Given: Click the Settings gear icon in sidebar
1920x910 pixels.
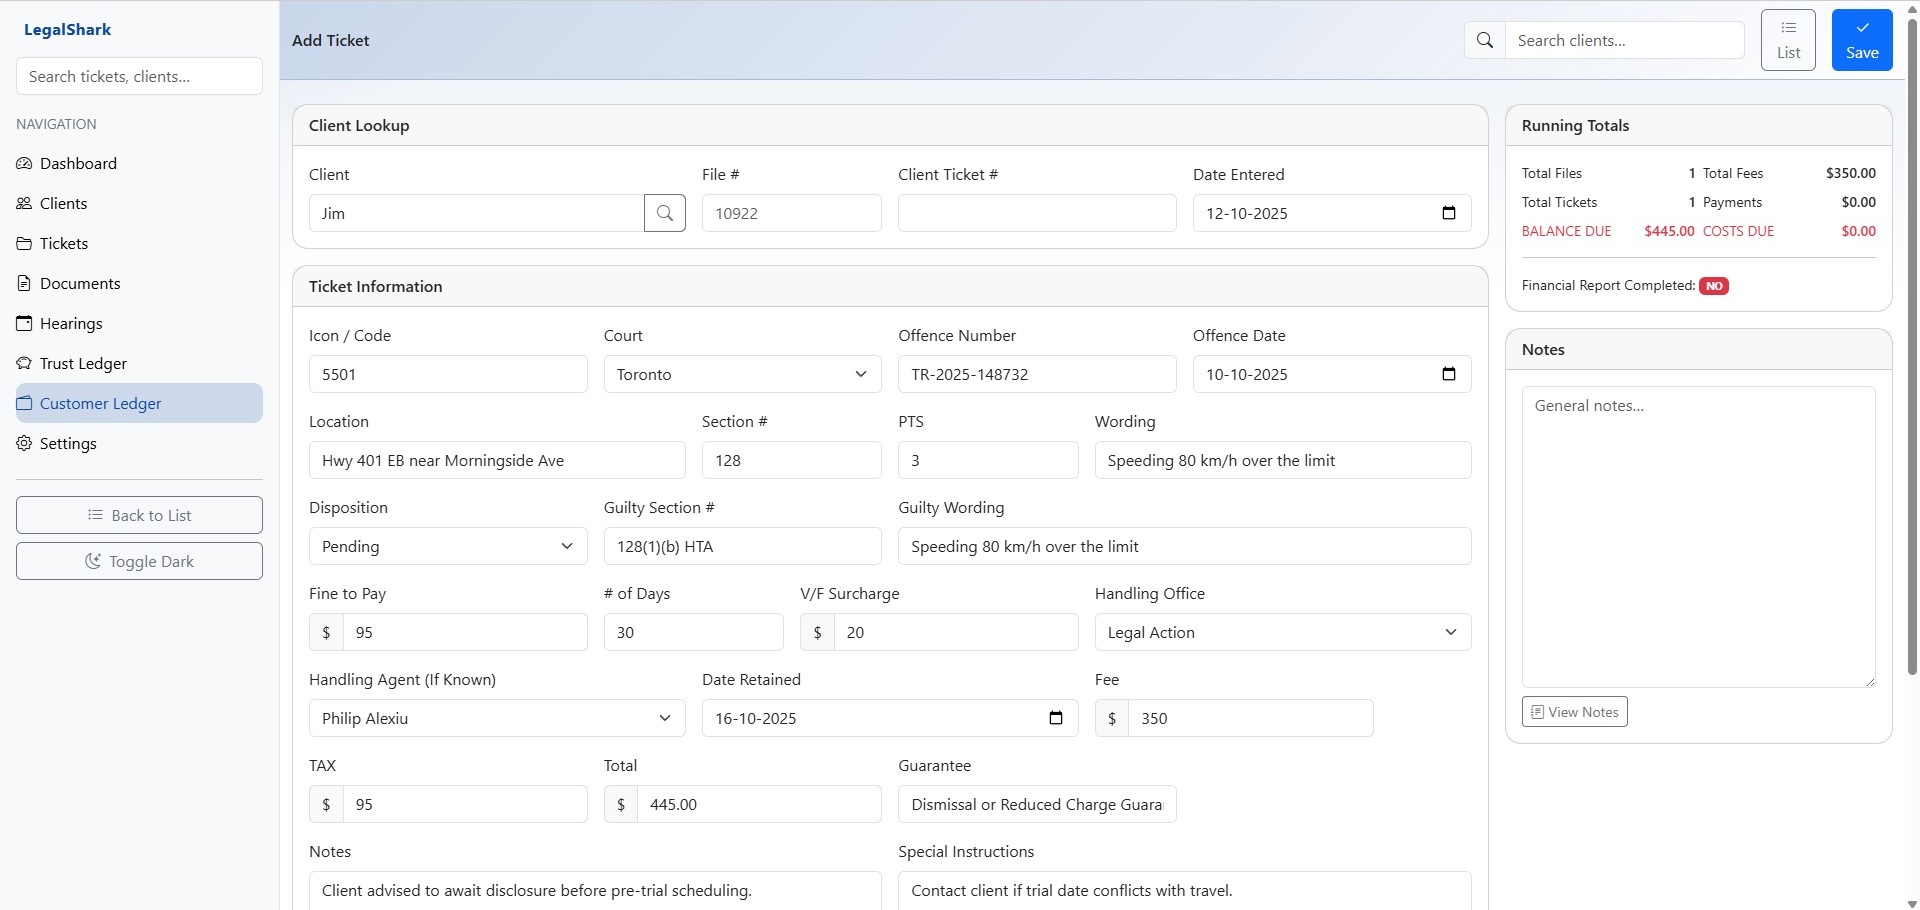Looking at the screenshot, I should 24,443.
